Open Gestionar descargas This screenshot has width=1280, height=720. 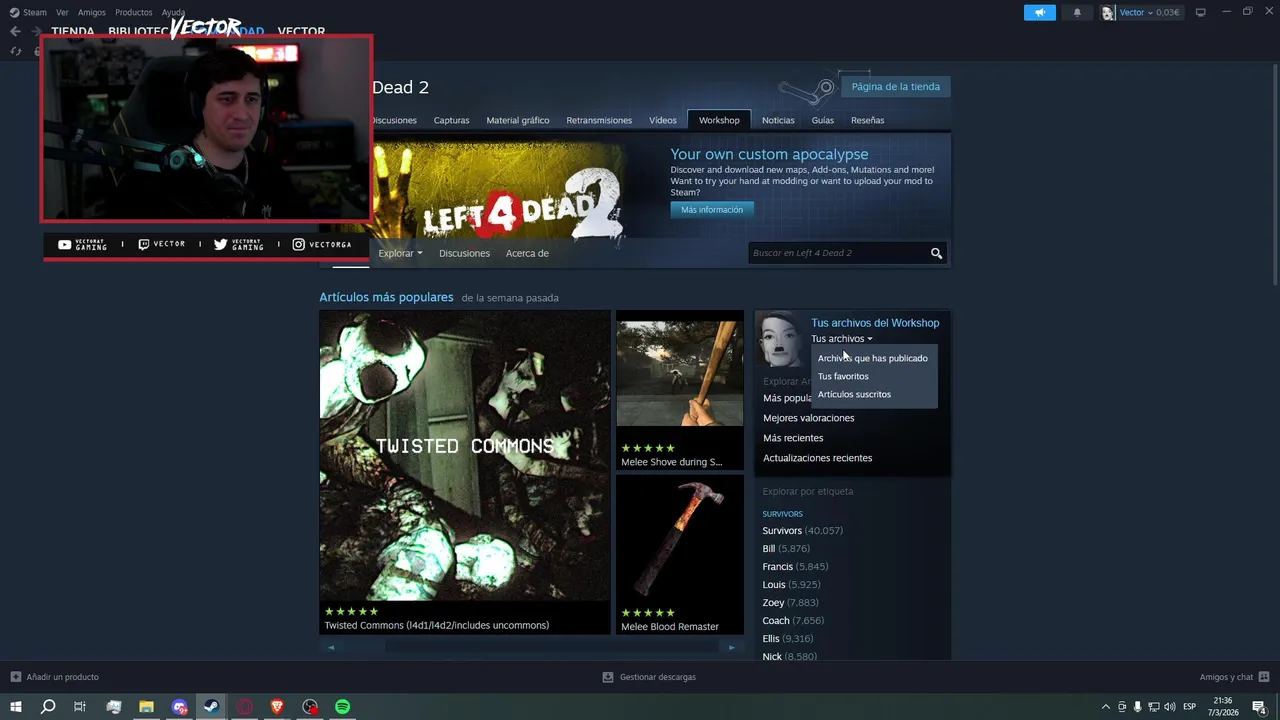pyautogui.click(x=649, y=677)
